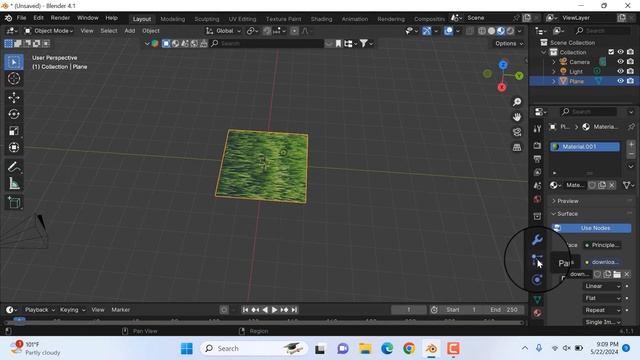640x360 pixels.
Task: Toggle the camera view icon
Action: pos(517,132)
